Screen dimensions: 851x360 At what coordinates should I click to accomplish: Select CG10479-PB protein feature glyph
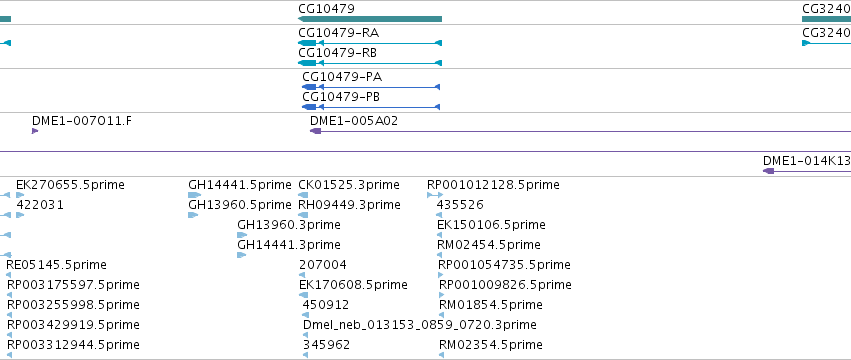click(371, 107)
